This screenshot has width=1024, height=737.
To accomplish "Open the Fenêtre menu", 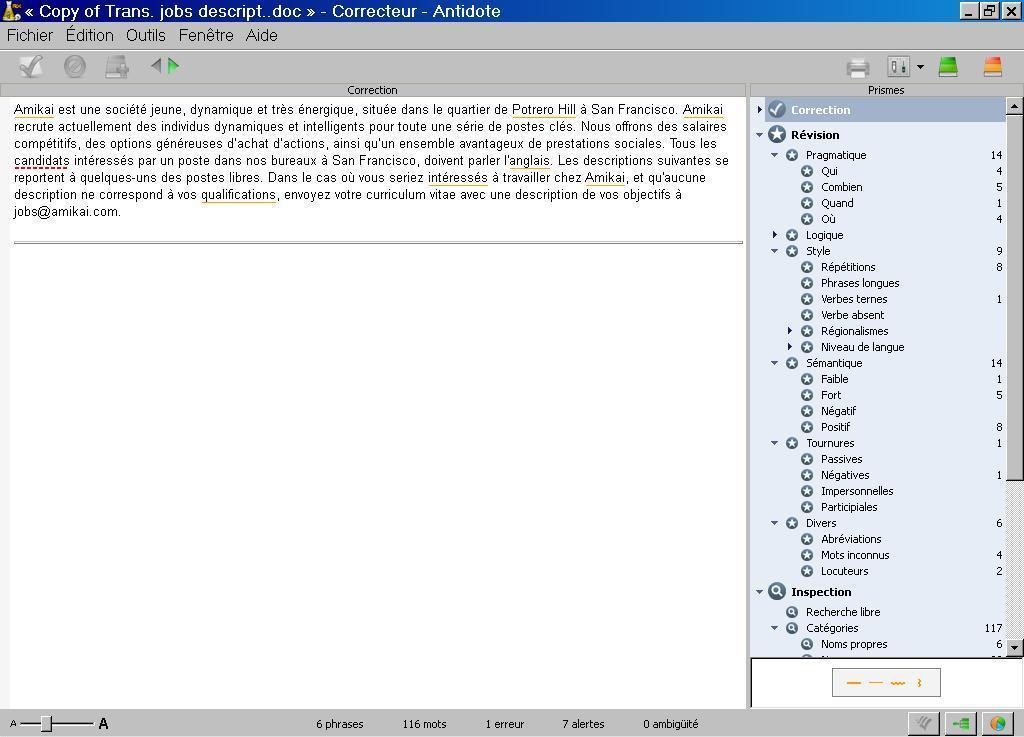I will (x=206, y=35).
